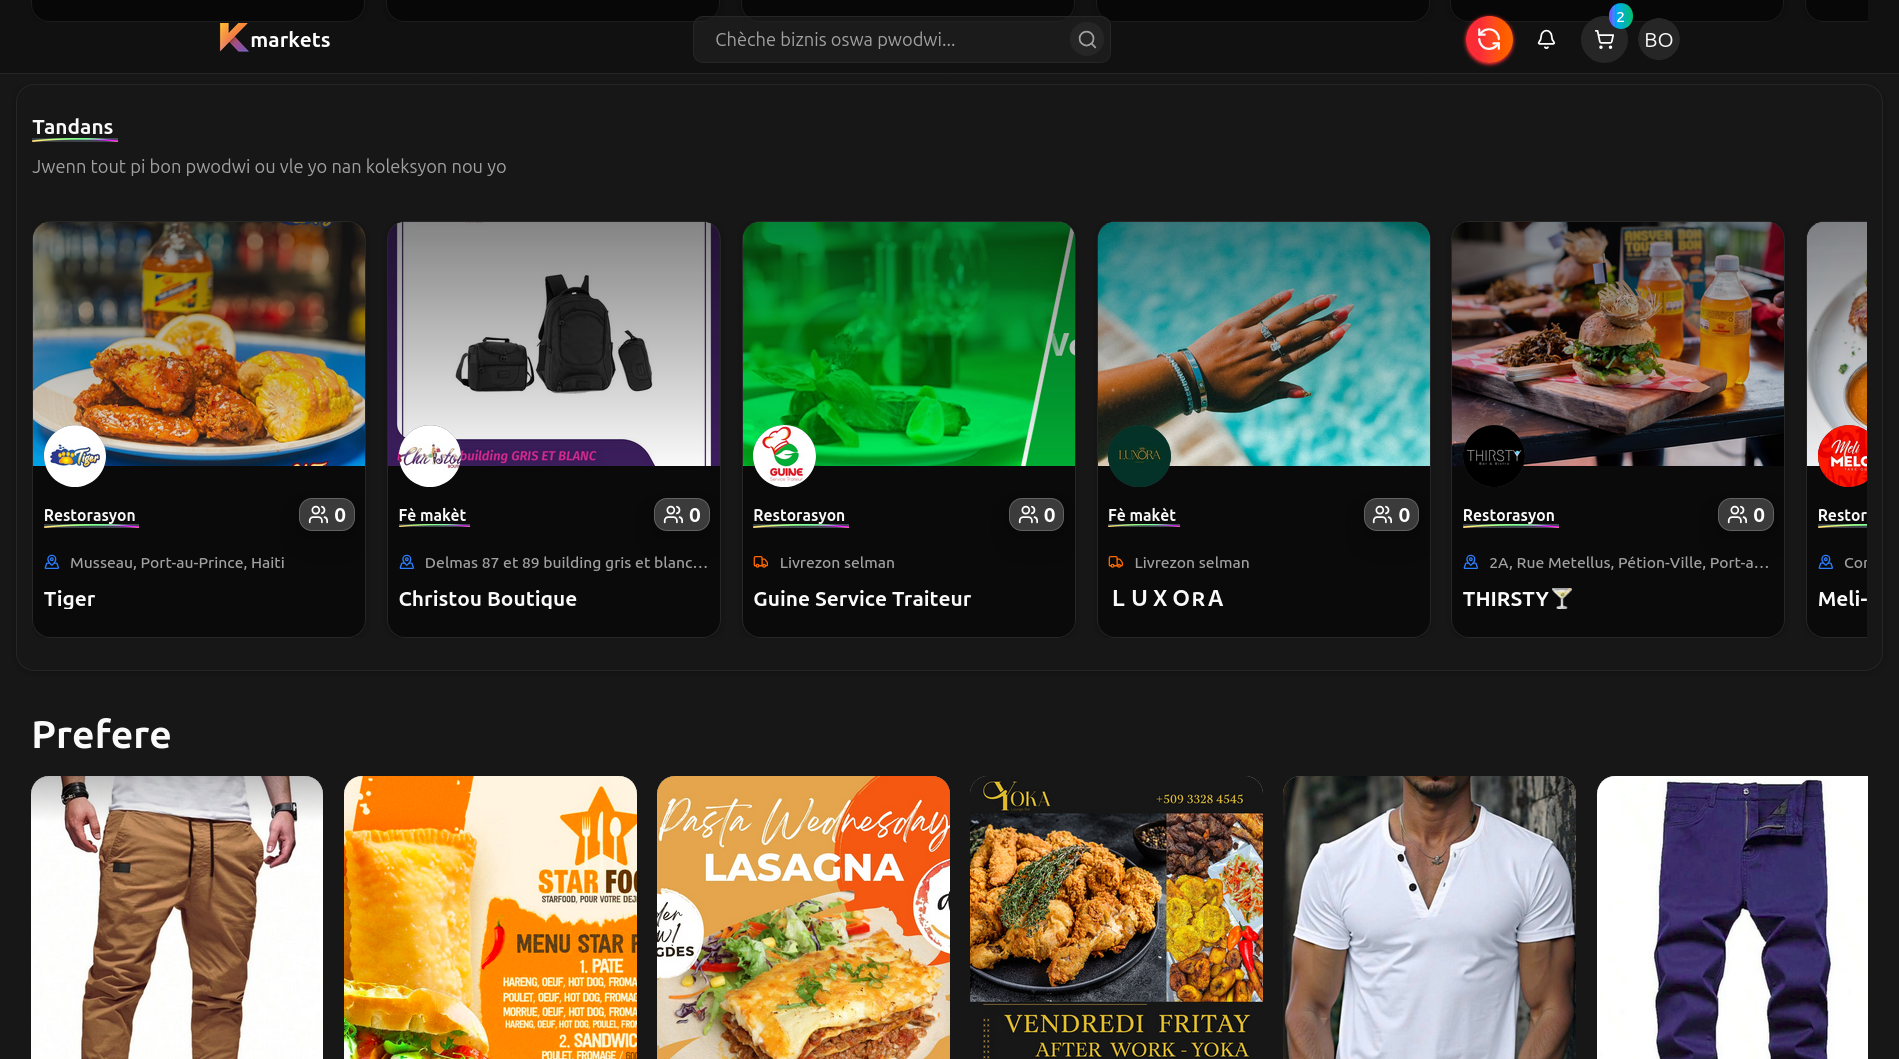The width and height of the screenshot is (1899, 1059).
Task: Open the notifications bell
Action: click(x=1546, y=40)
